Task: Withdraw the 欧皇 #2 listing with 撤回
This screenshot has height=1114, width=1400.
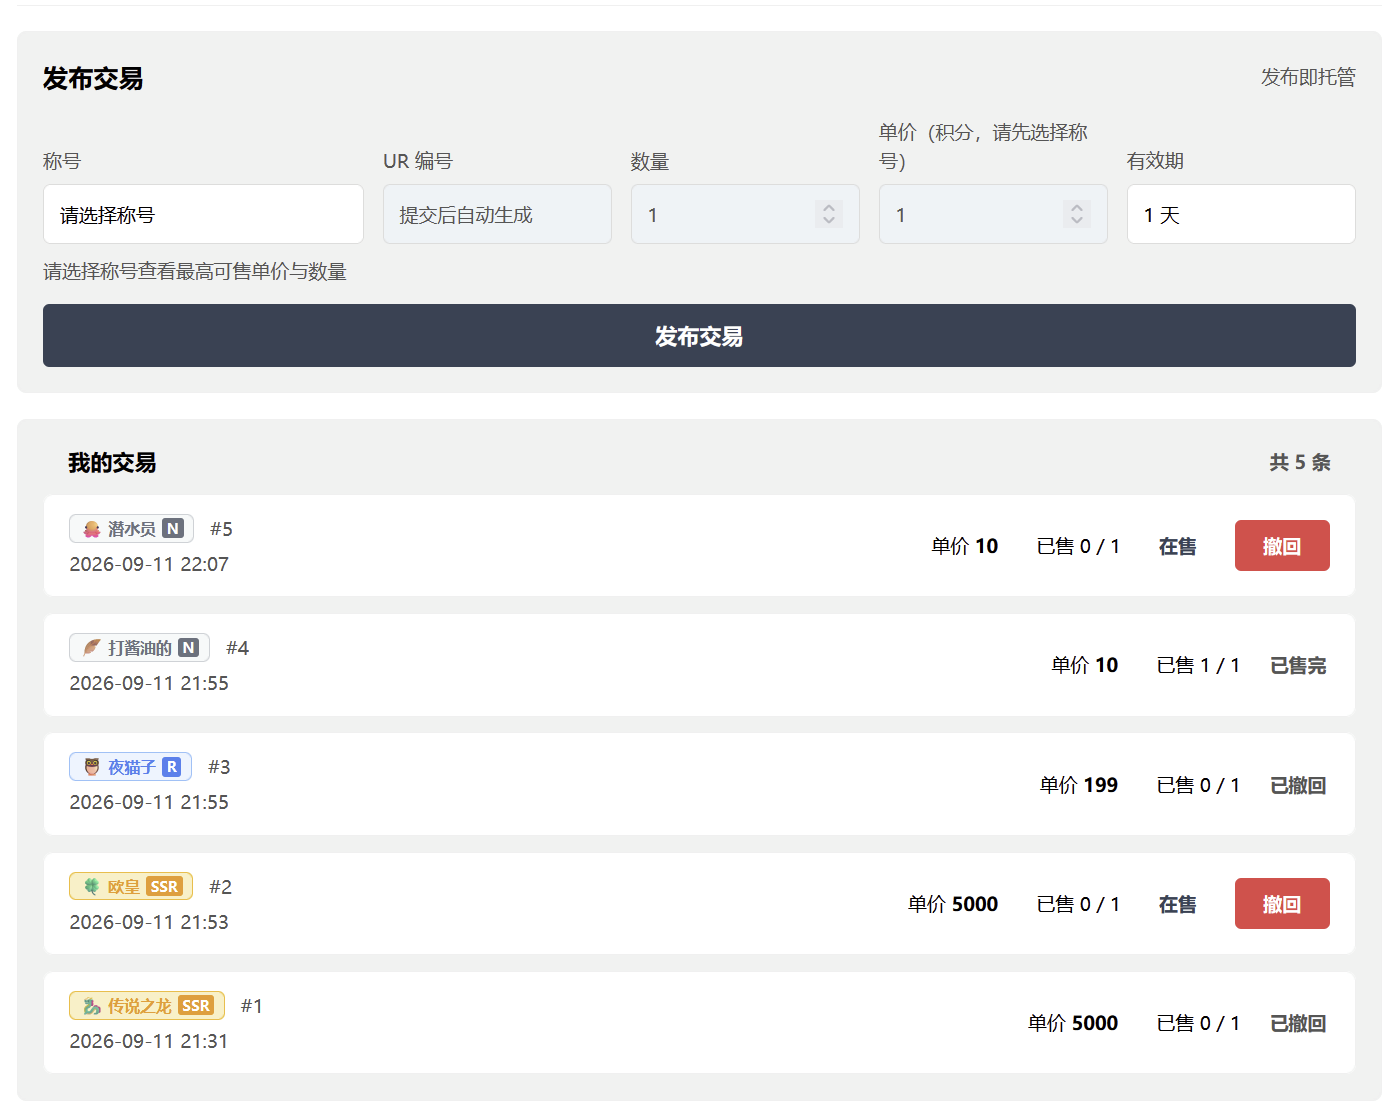Action: (1282, 904)
